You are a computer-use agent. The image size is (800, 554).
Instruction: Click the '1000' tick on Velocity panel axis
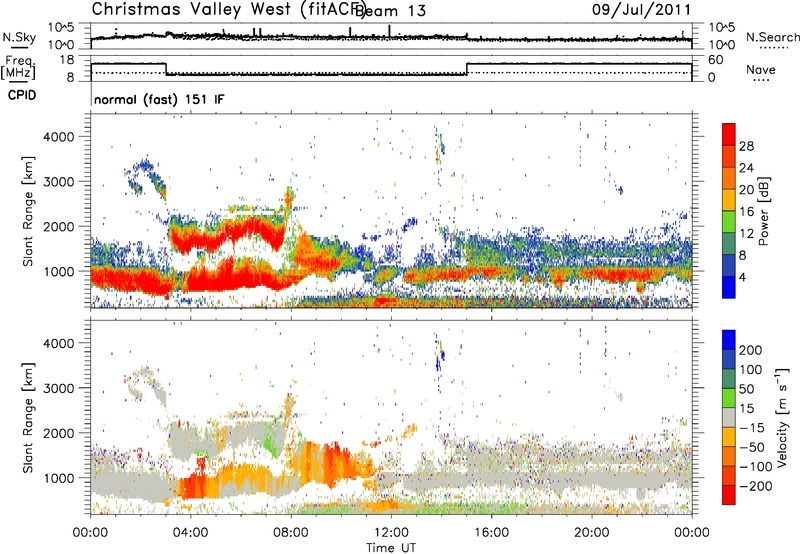[58, 479]
